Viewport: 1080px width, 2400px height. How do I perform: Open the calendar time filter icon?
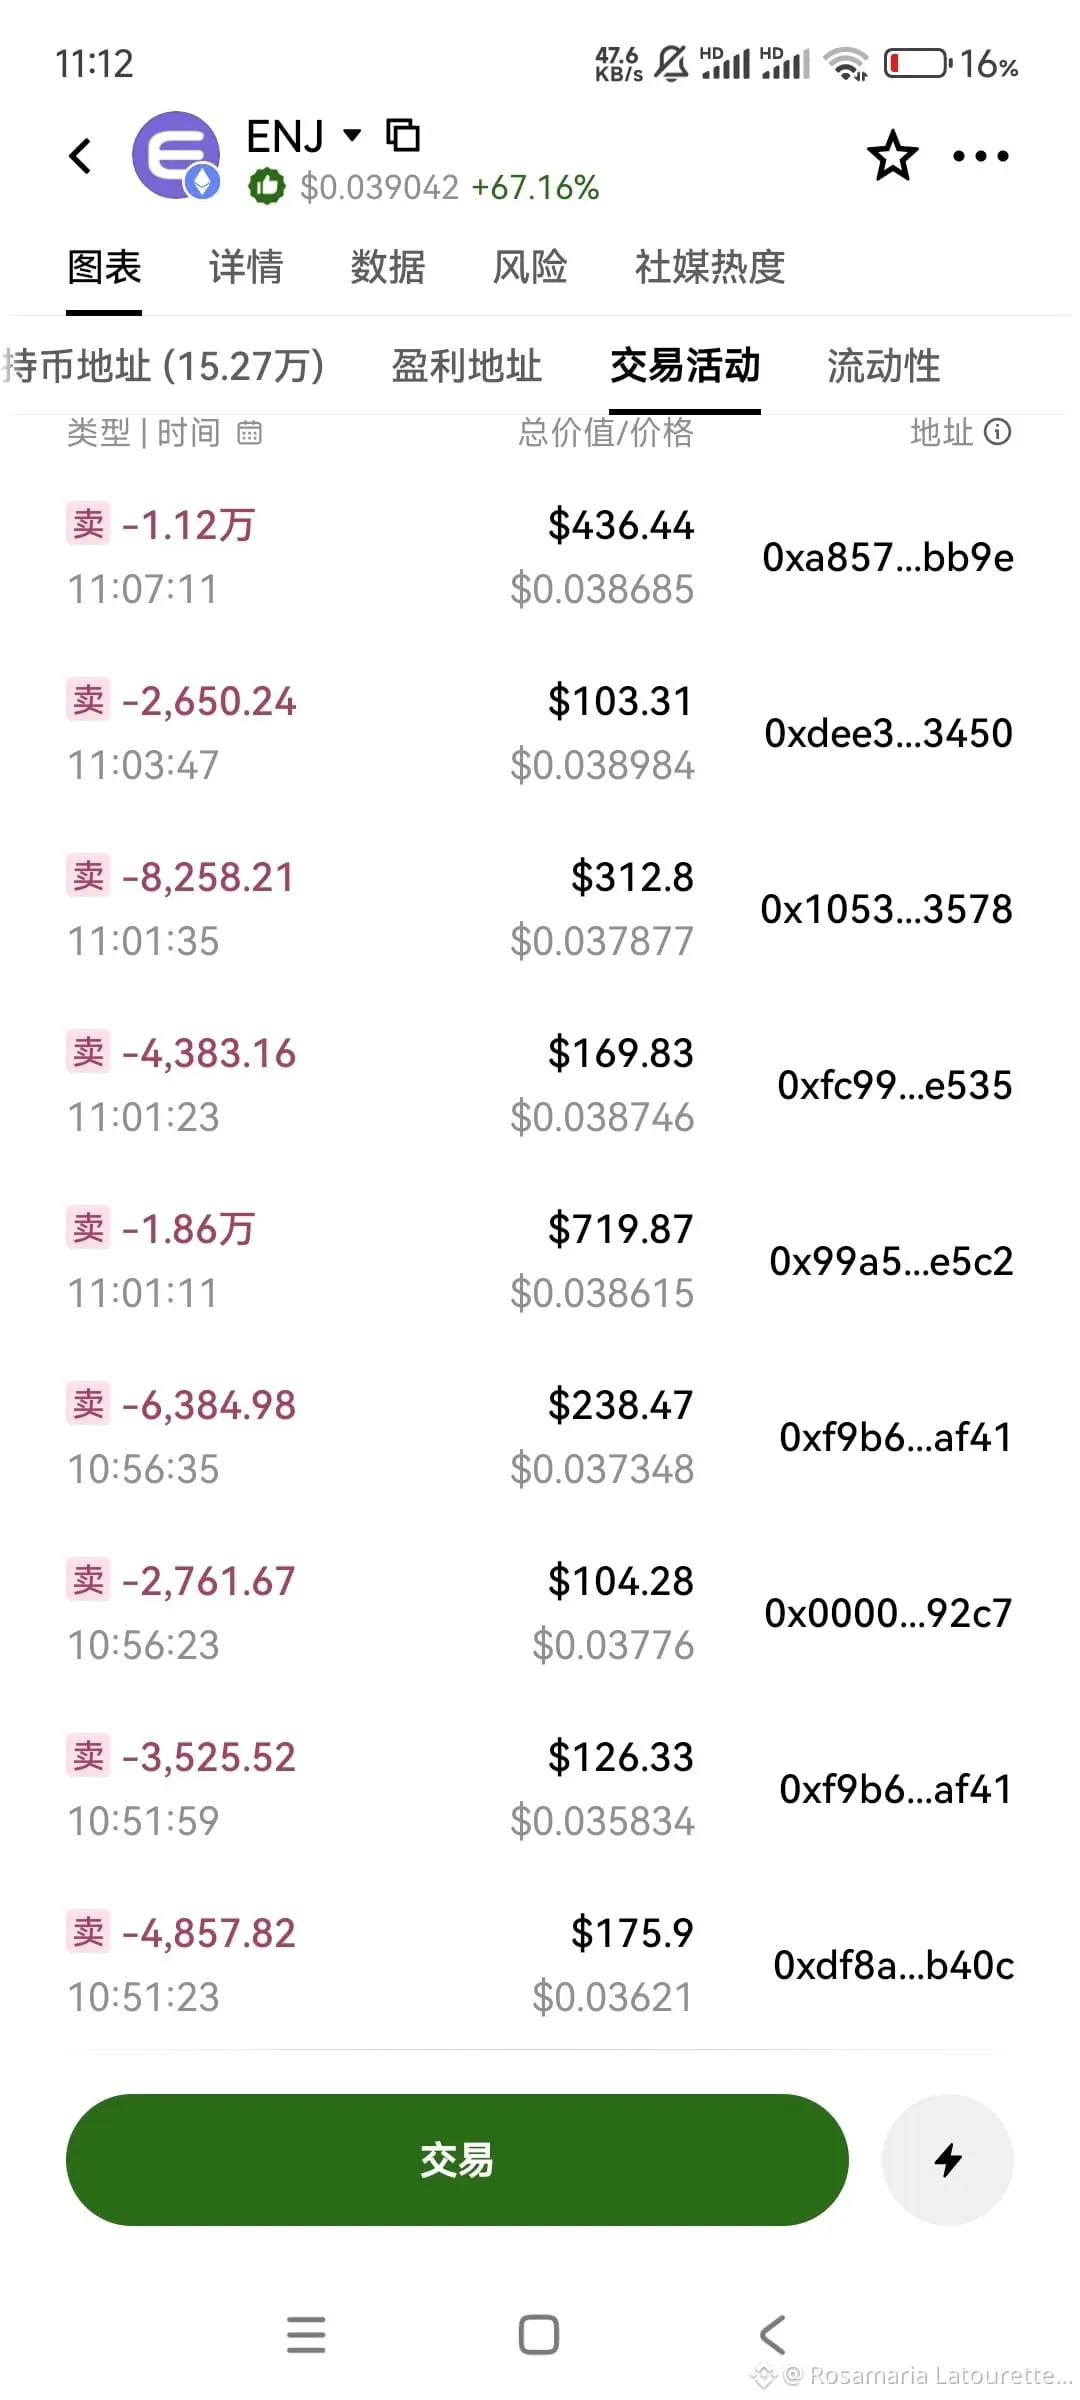[x=249, y=433]
